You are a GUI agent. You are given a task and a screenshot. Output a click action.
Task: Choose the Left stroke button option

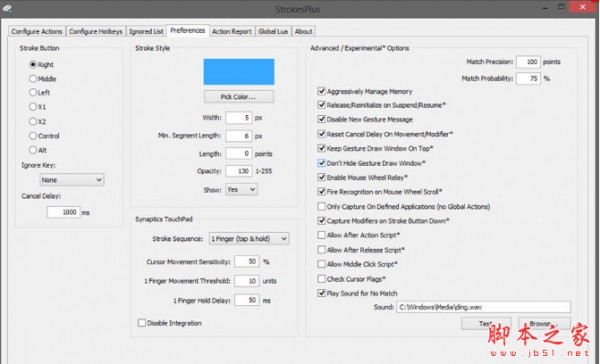click(40, 93)
